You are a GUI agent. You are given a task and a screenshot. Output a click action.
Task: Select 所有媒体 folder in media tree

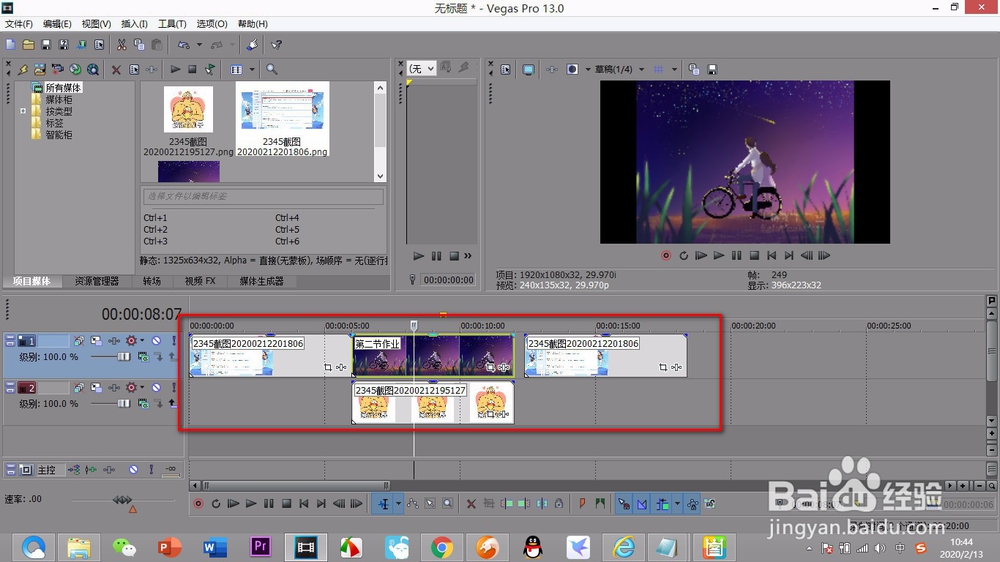[x=63, y=87]
